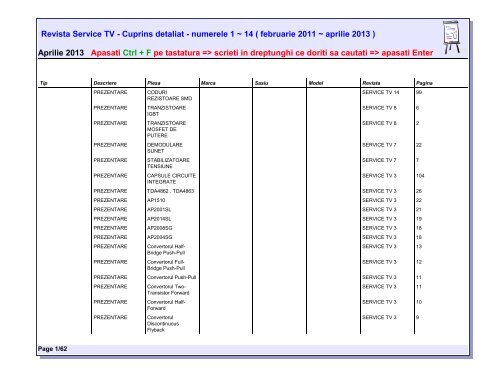This screenshot has width=500, height=386.
Task: Click page number 104 in Pagina column
Action: (420, 176)
